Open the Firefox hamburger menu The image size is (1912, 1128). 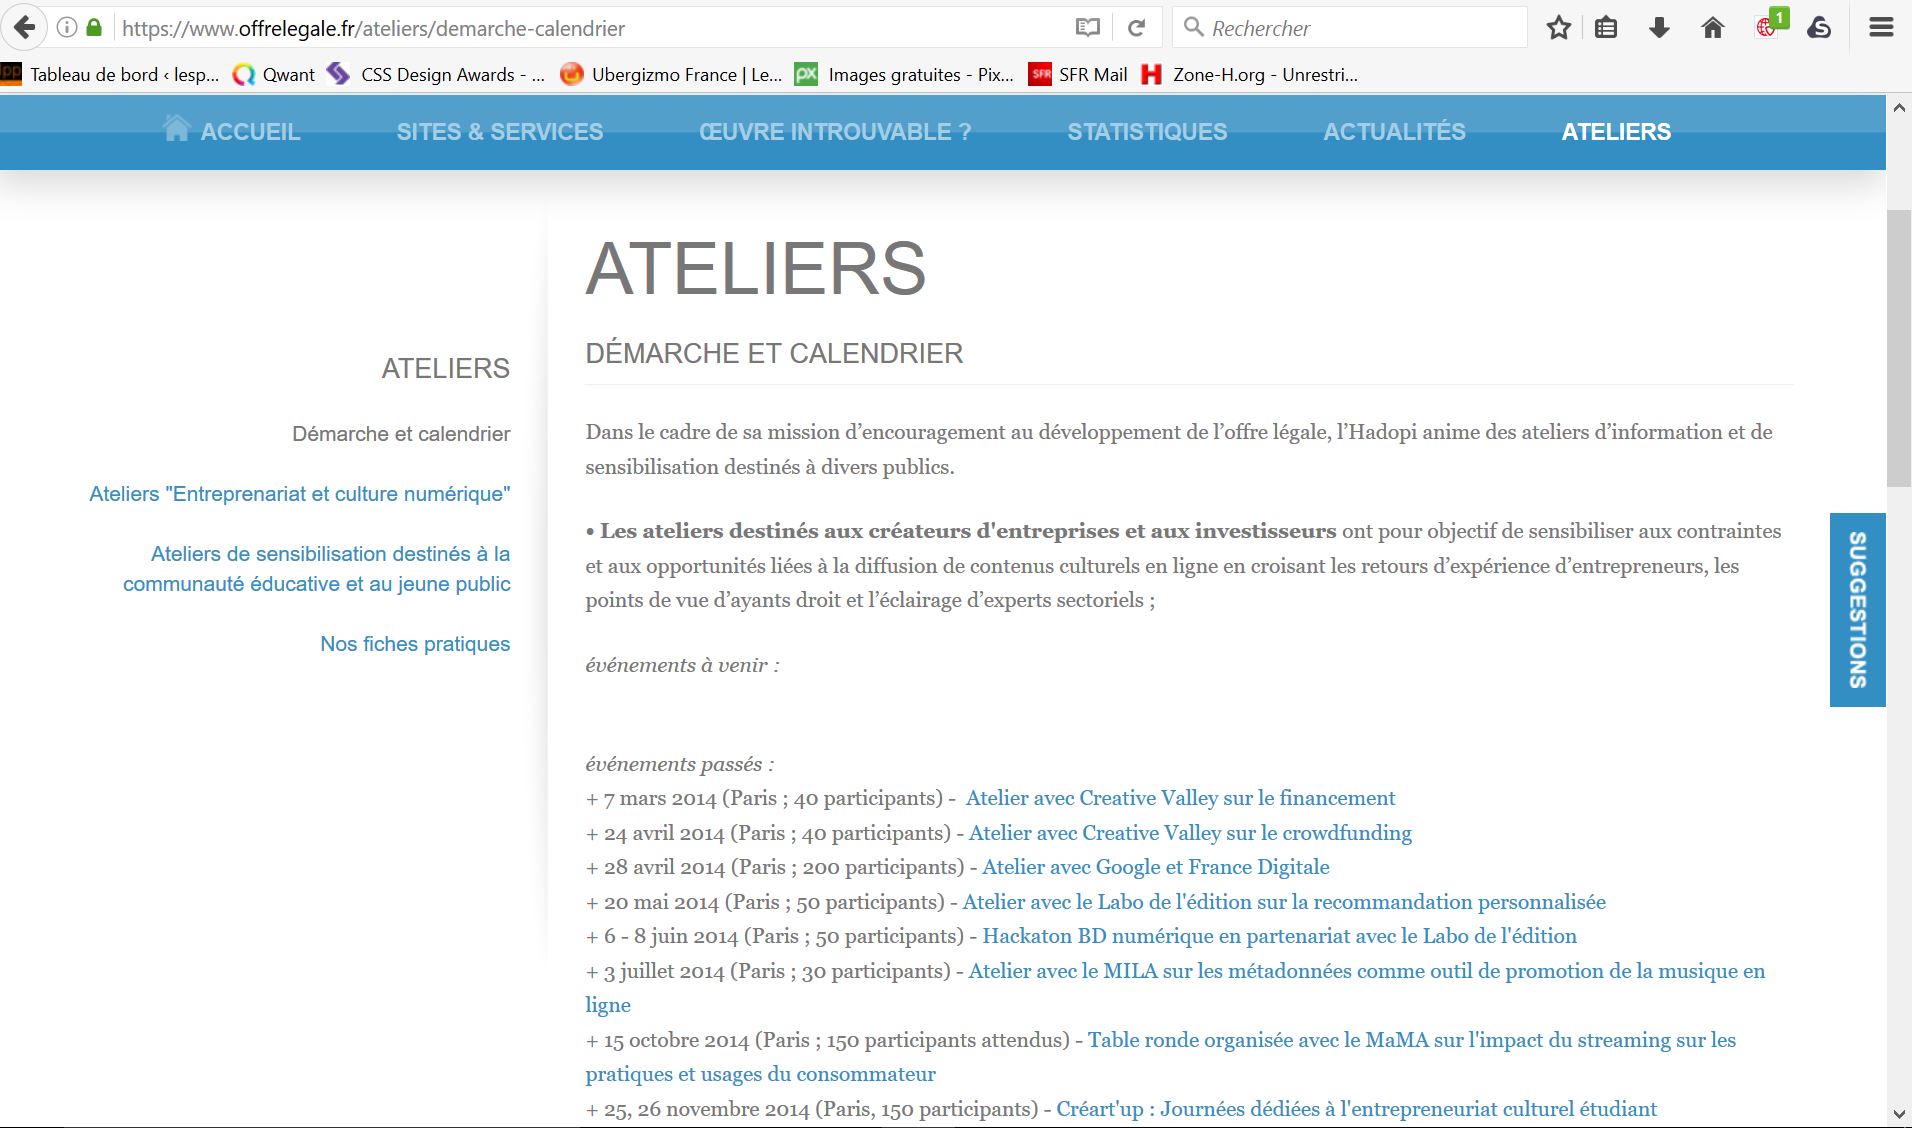(x=1881, y=28)
